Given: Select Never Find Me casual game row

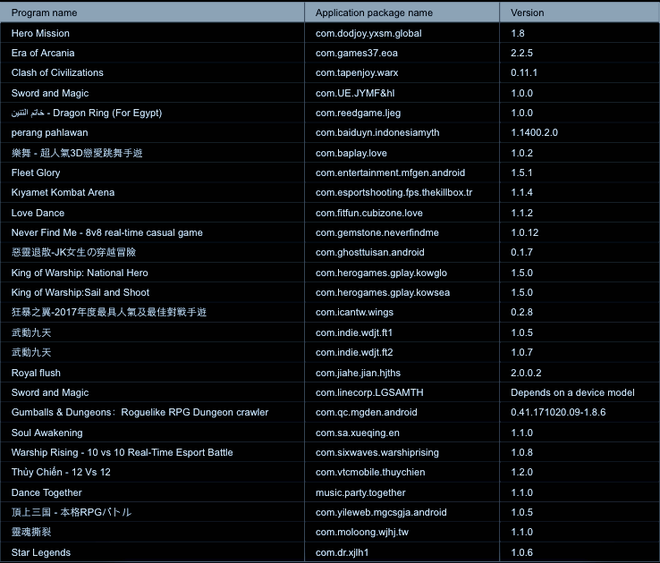Looking at the screenshot, I should (x=330, y=232).
